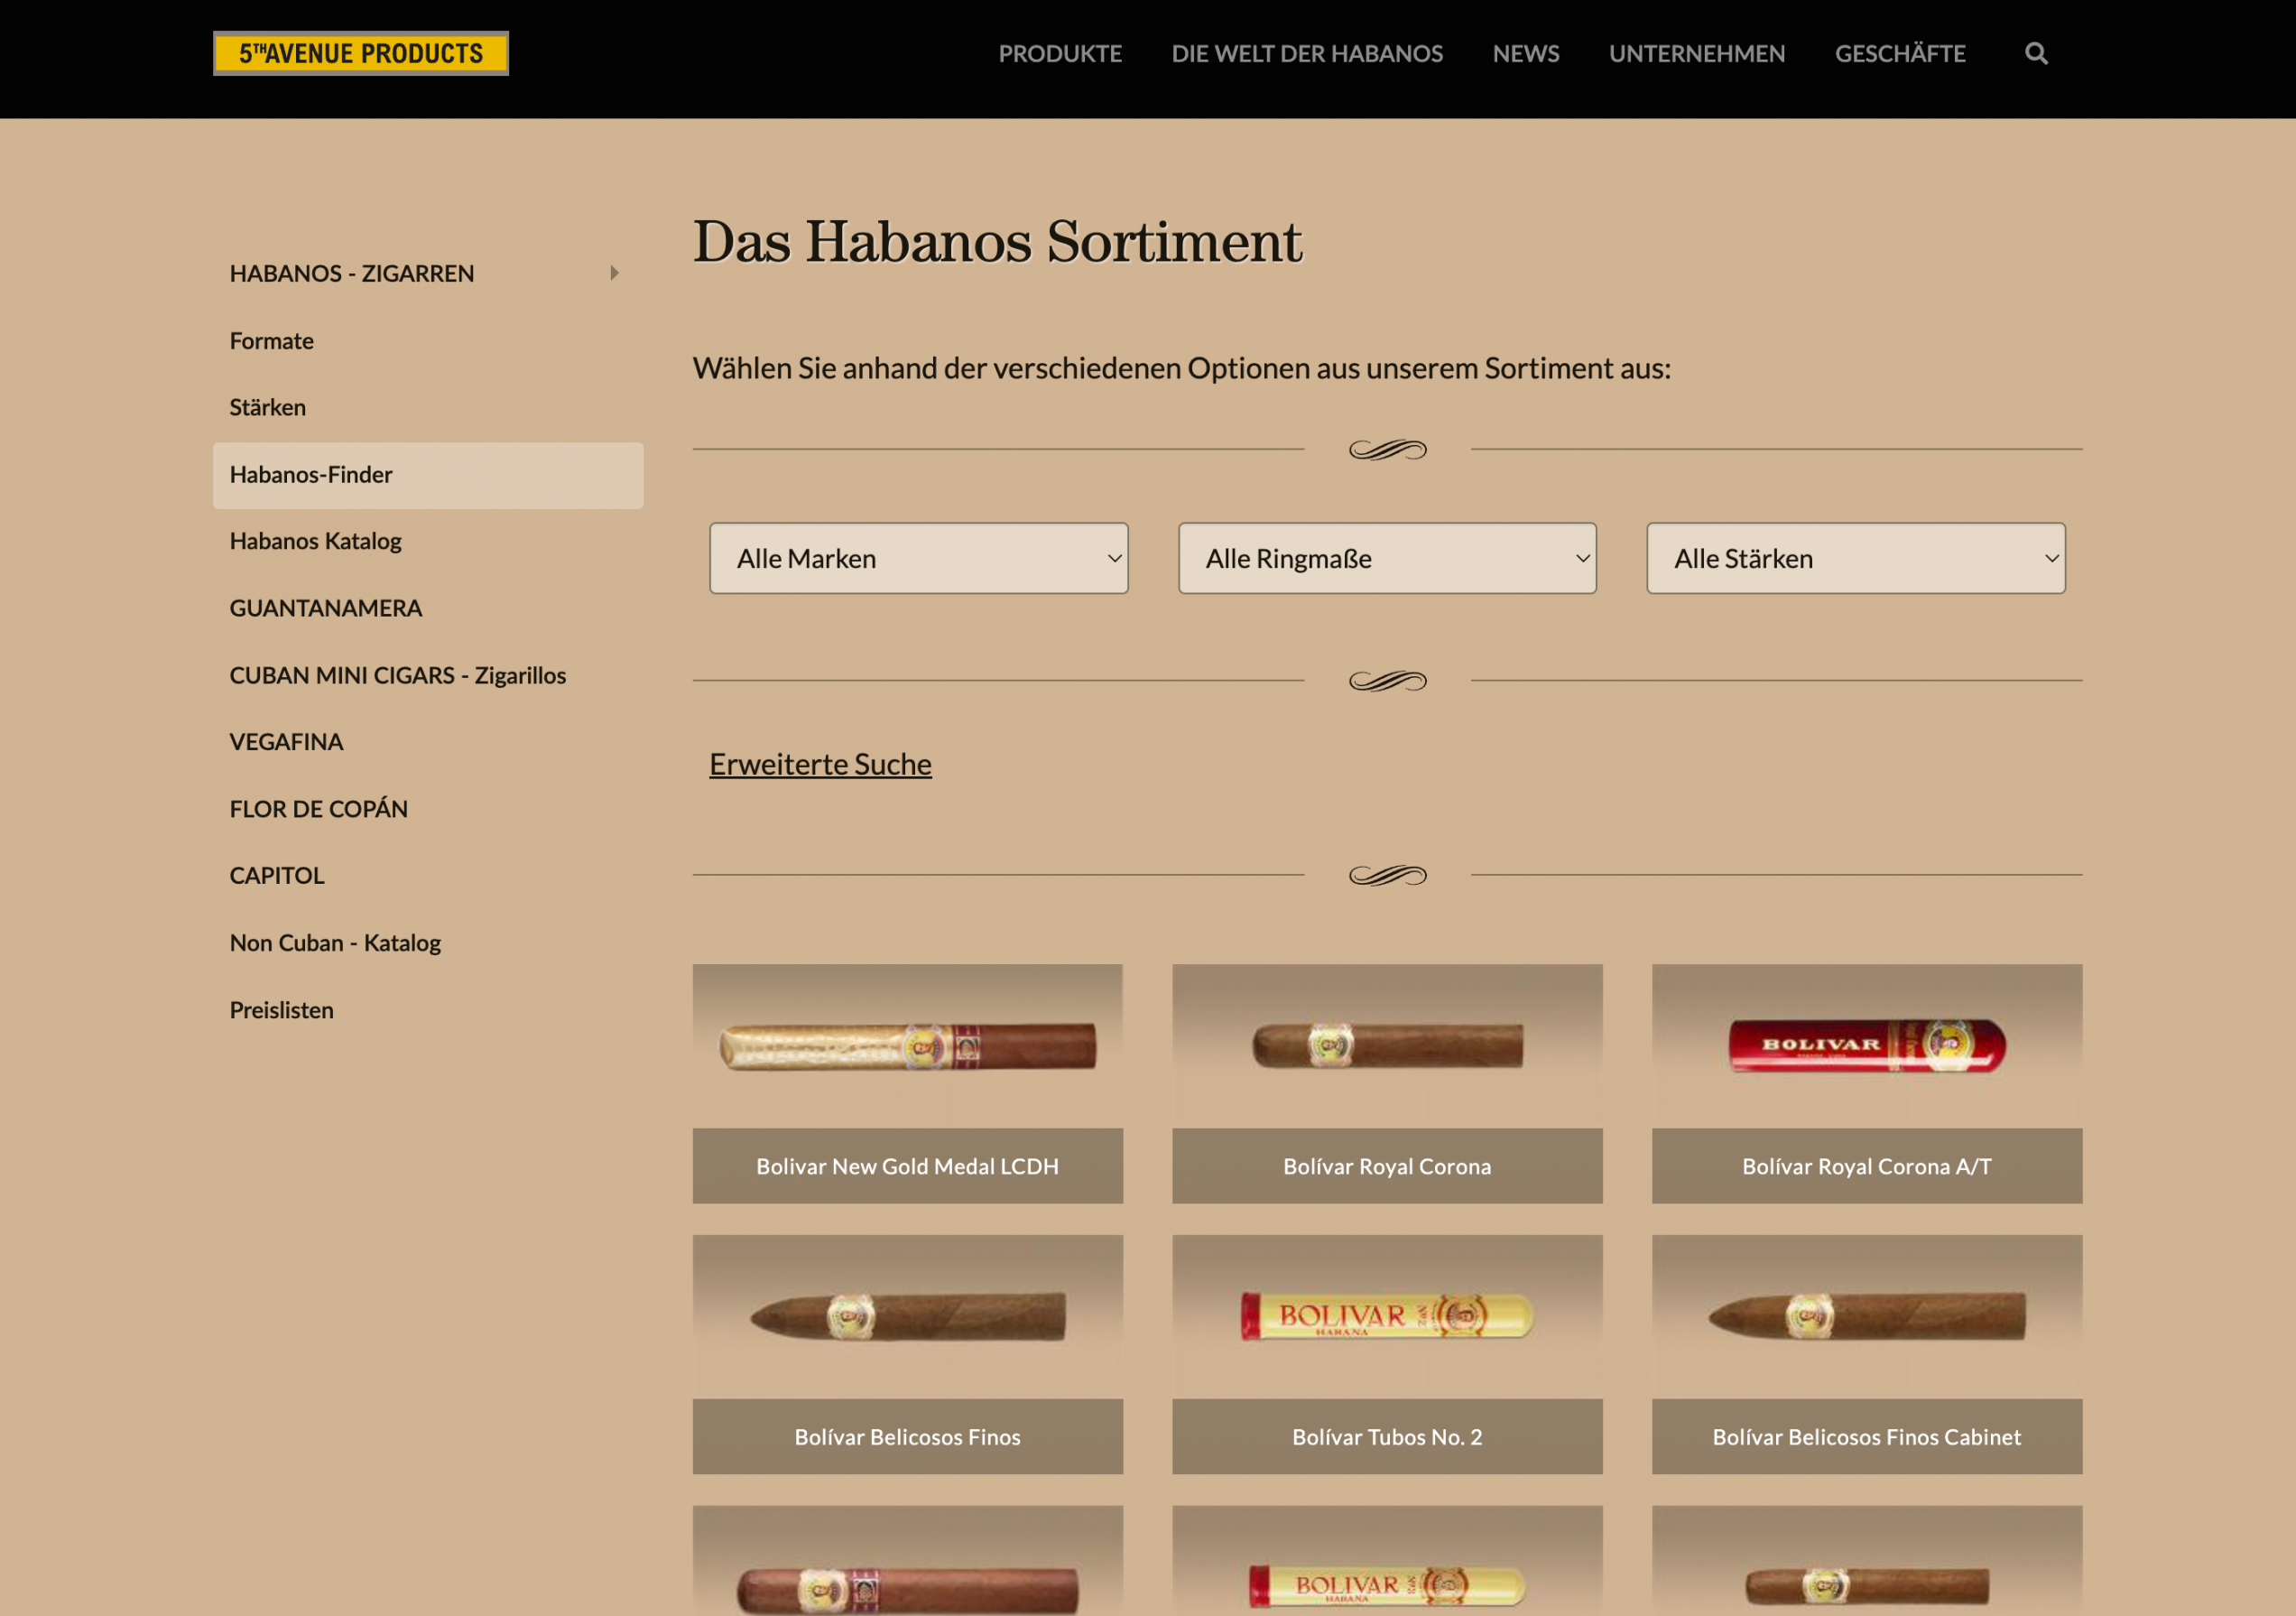Open the Alle Ringmaße dropdown
The image size is (2296, 1616).
pos(1386,558)
